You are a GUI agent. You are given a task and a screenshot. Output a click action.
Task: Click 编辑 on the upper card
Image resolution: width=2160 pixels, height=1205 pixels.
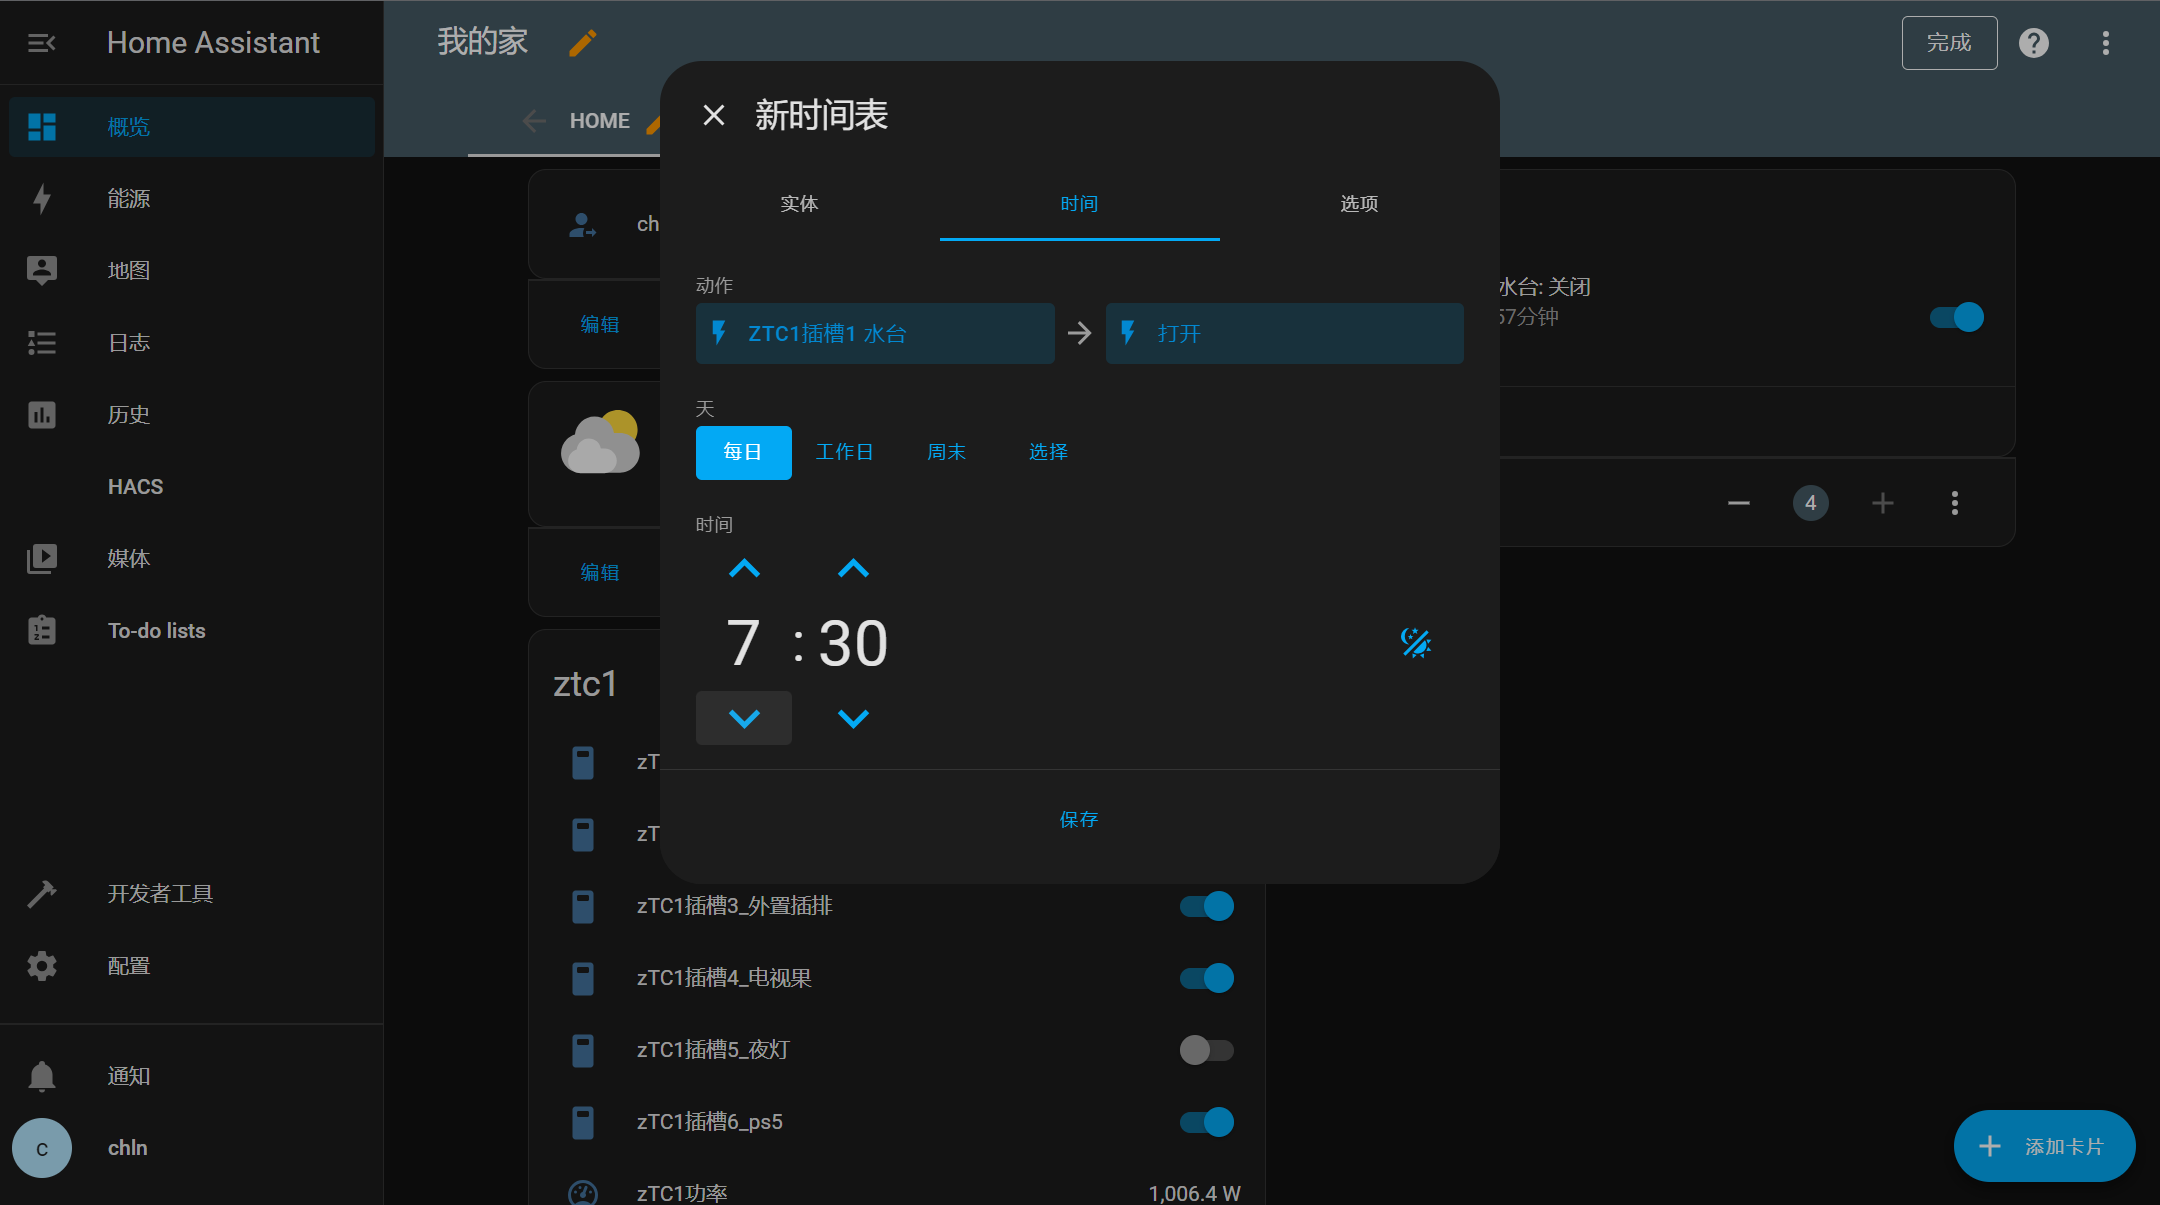tap(600, 324)
